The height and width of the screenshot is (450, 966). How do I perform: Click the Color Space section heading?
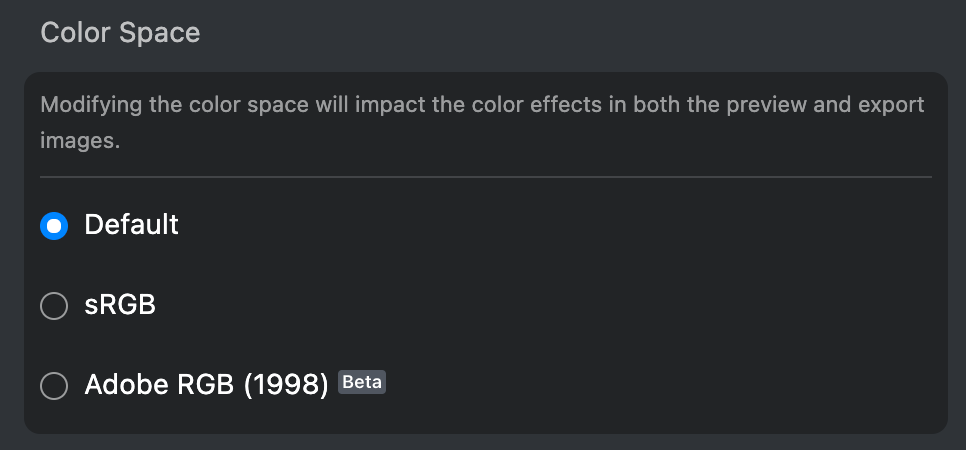(120, 33)
